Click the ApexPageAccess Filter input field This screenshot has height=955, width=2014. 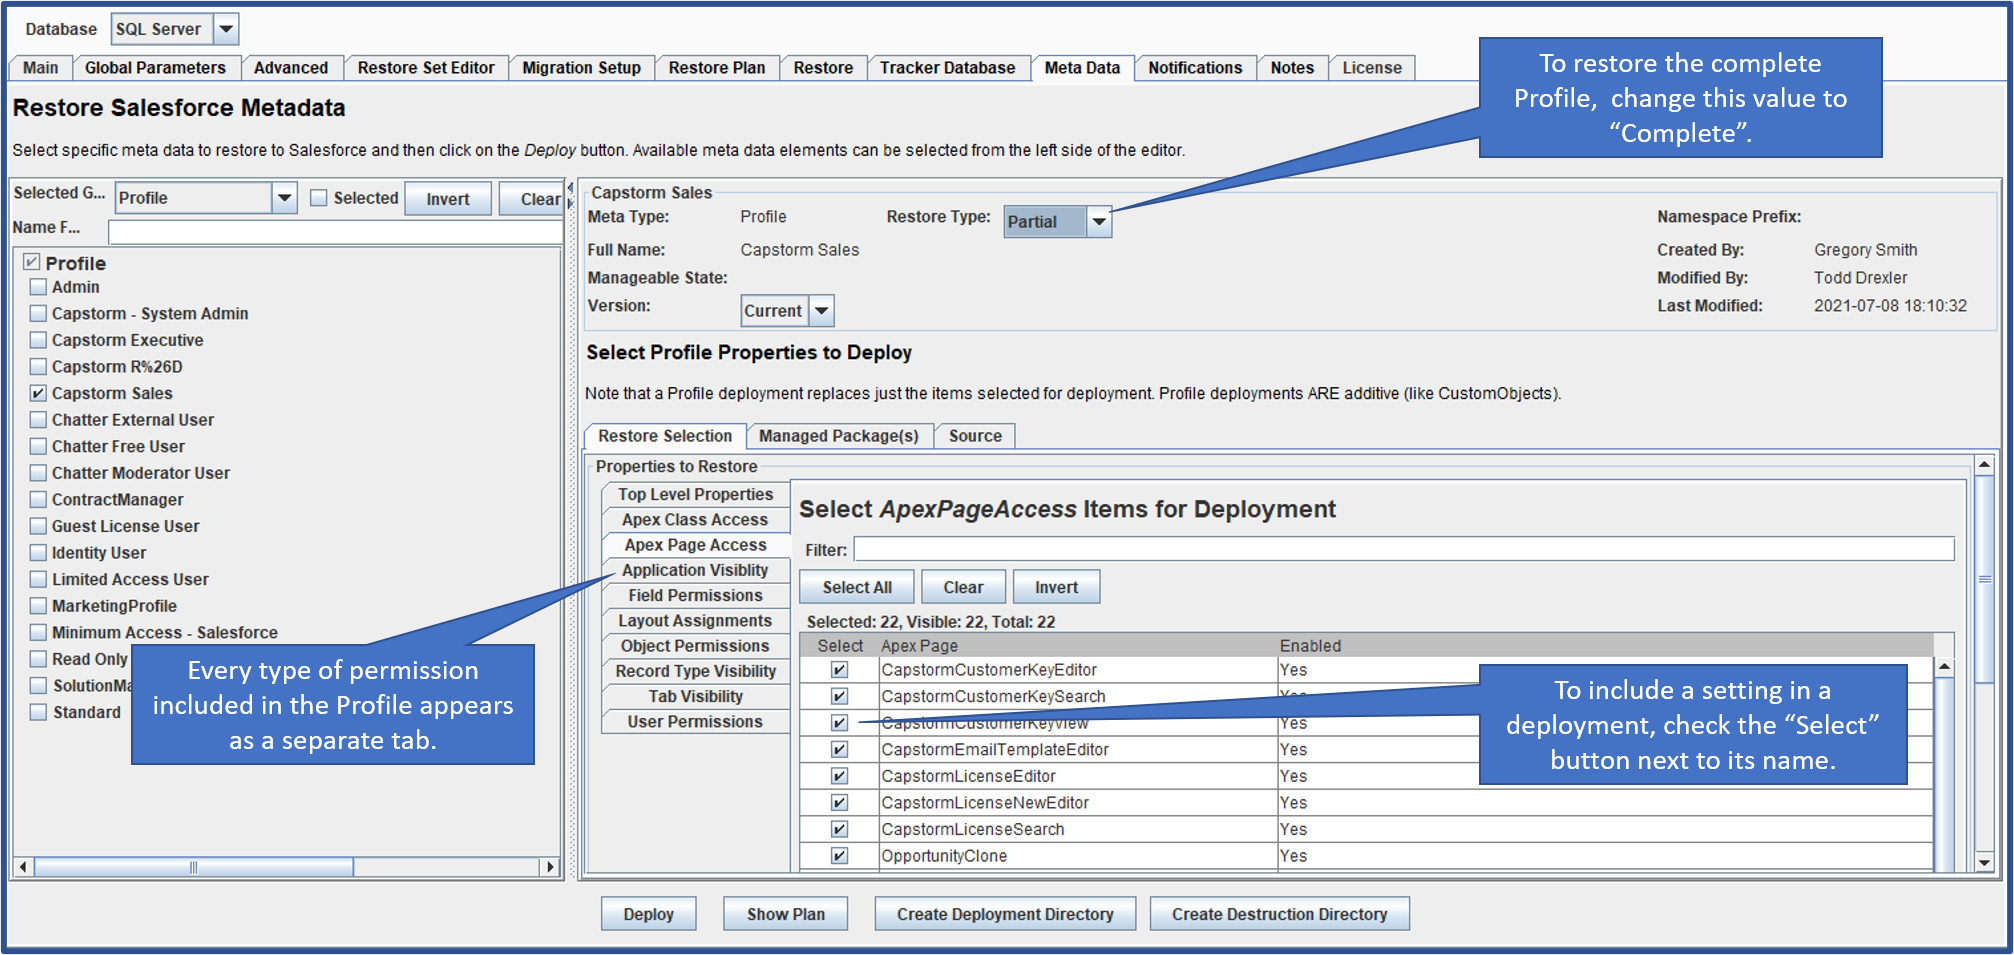pyautogui.click(x=1404, y=549)
